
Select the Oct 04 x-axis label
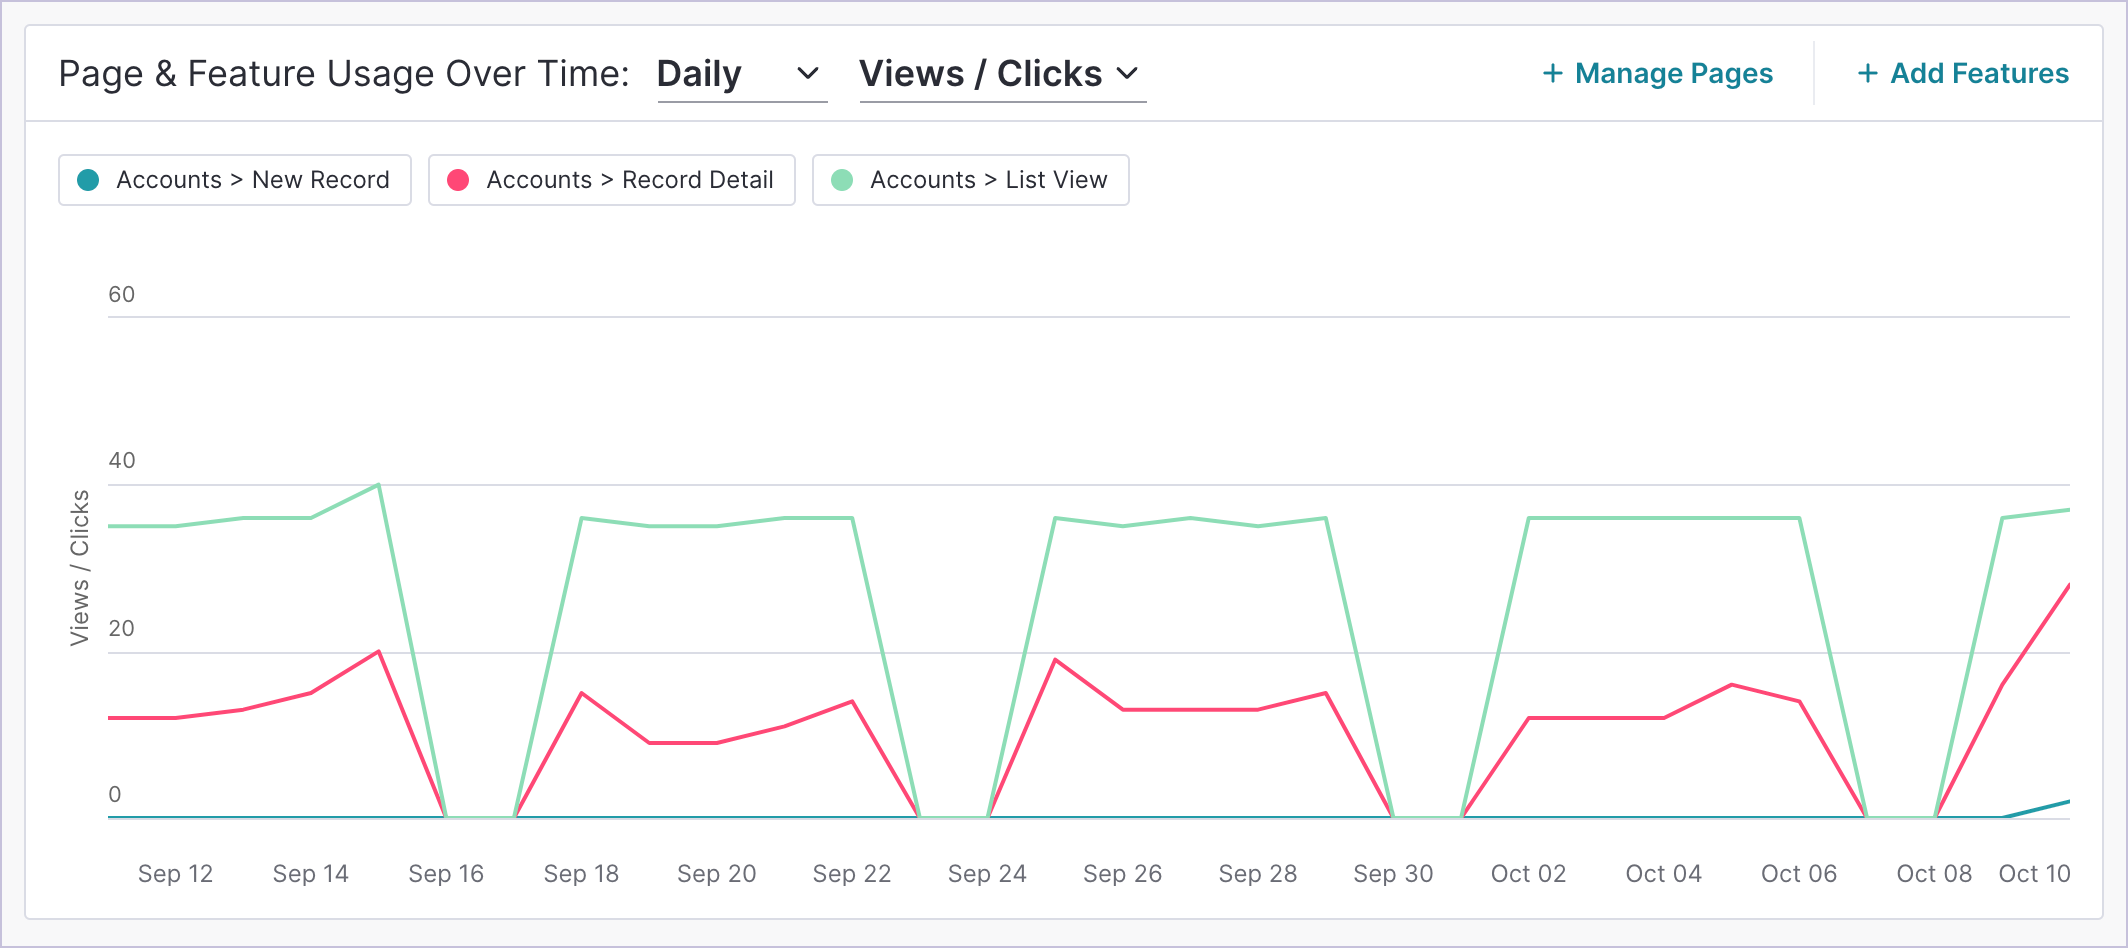coord(1664,874)
